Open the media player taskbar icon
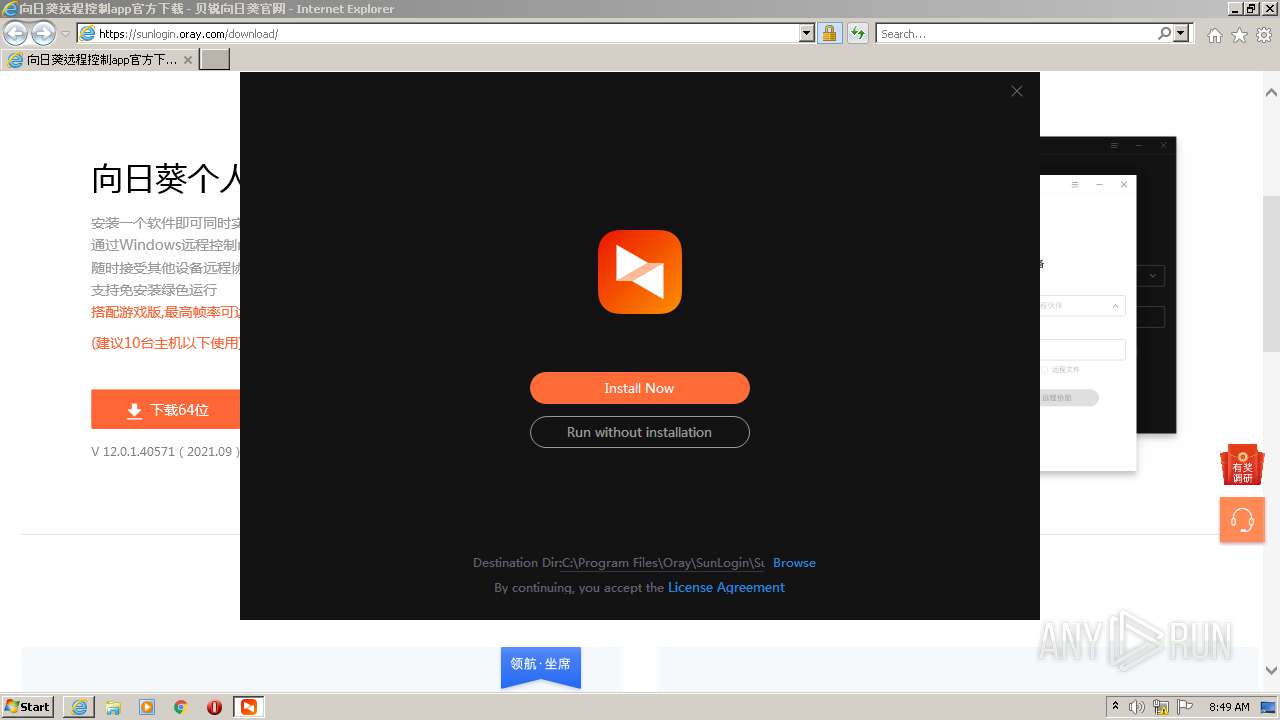This screenshot has width=1280, height=720. tap(147, 707)
